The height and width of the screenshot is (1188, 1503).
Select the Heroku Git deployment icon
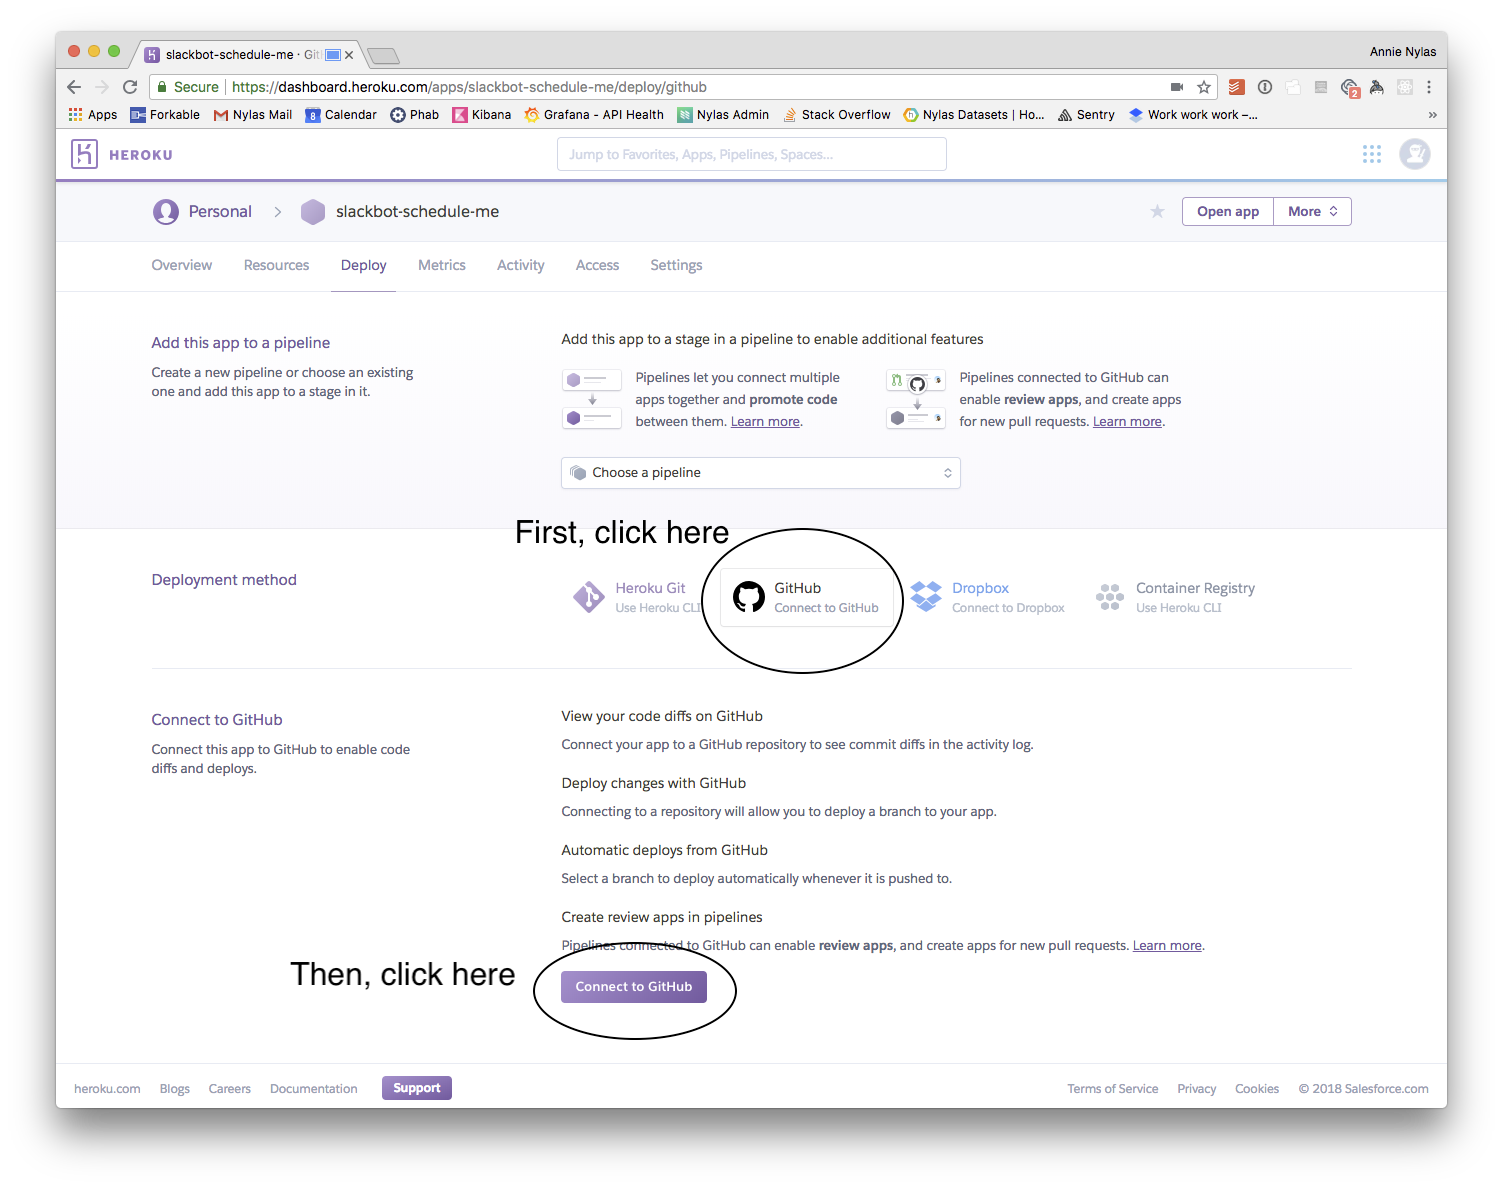click(589, 597)
